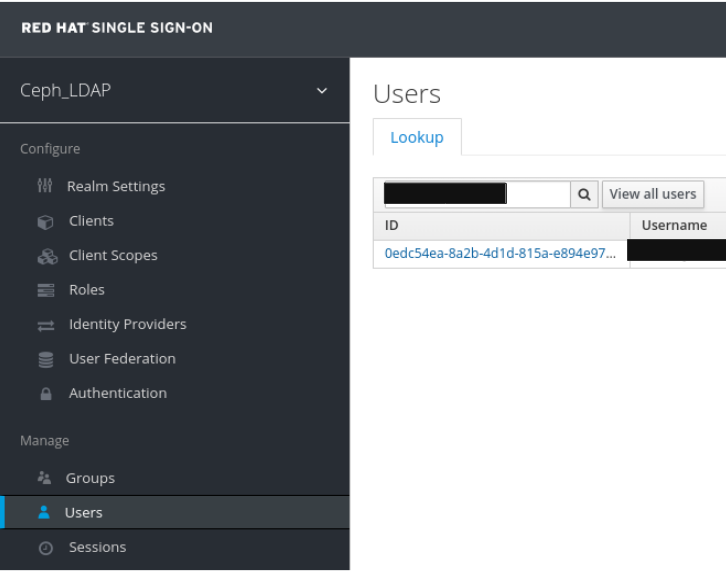Click the Realm Settings sliders icon
The image size is (726, 572).
coord(42,187)
